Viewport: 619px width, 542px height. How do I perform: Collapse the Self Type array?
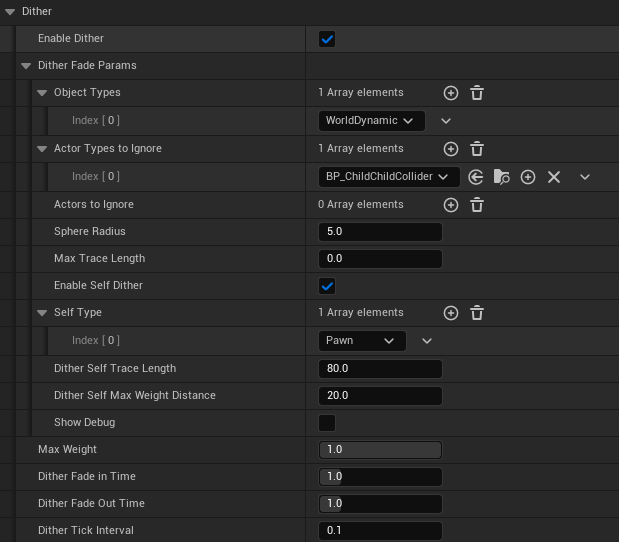pyautogui.click(x=42, y=313)
